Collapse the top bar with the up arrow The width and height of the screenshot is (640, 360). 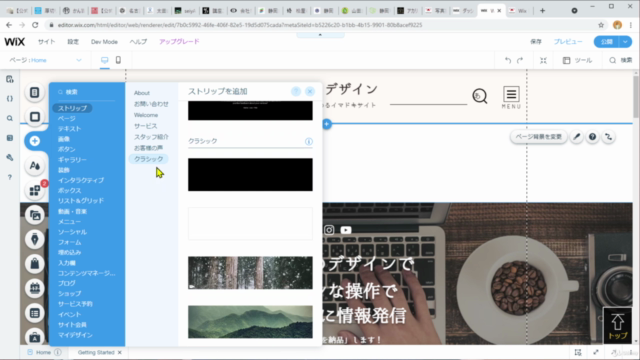[320, 35]
